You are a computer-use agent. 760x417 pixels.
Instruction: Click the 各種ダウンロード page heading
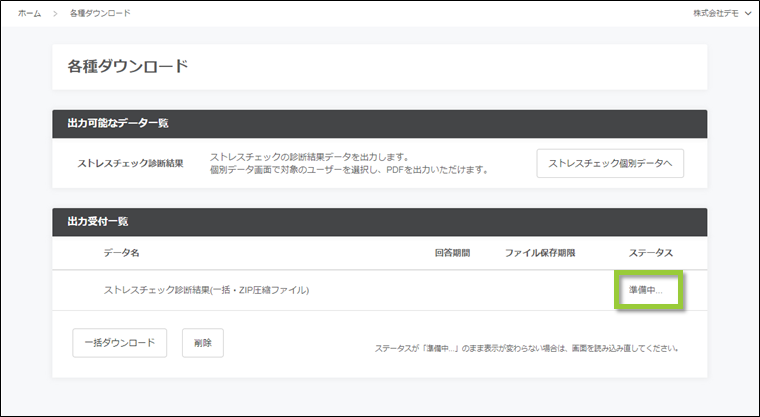[127, 67]
